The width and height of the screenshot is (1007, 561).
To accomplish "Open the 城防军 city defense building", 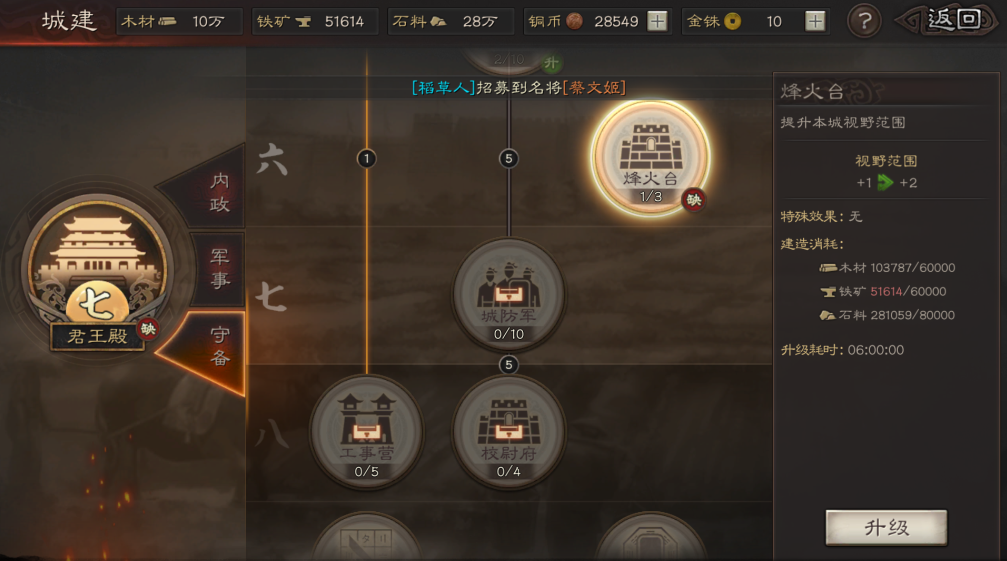I will 509,293.
